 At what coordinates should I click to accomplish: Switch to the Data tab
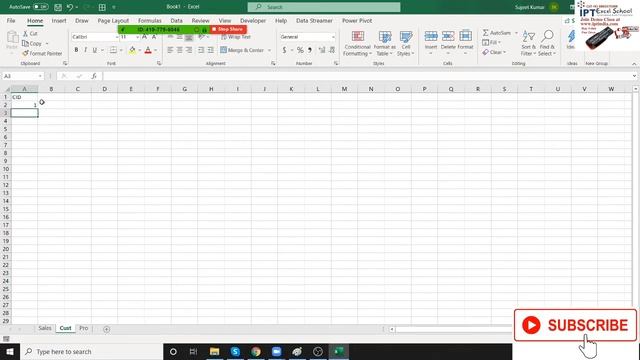pos(176,20)
